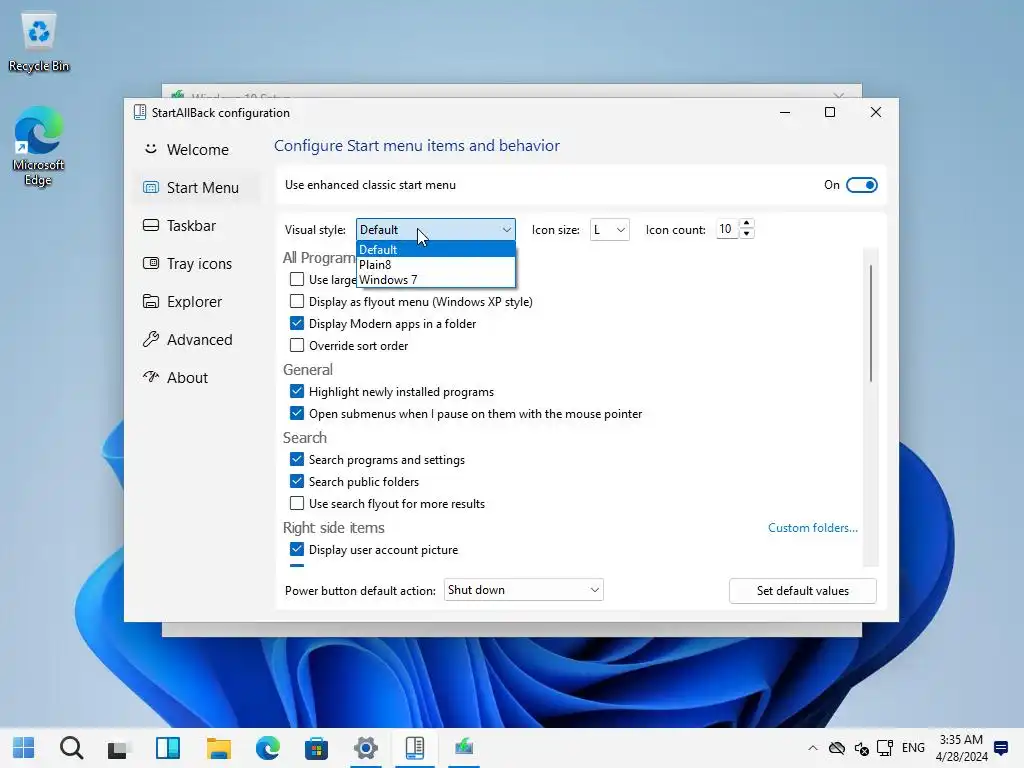Open taskbar Search magnifier

point(71,748)
